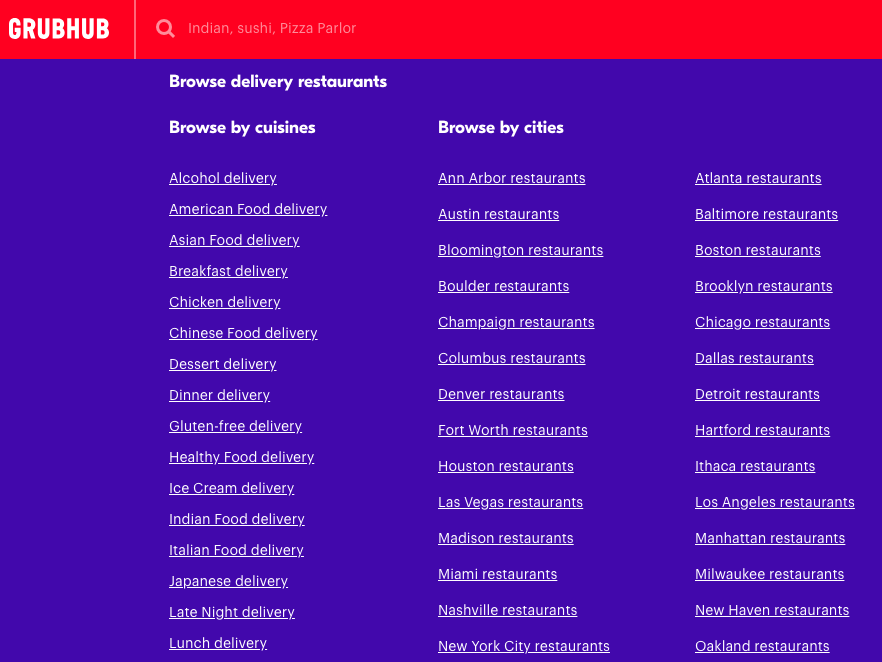Open Alcohol delivery link
882x662 pixels.
(223, 178)
